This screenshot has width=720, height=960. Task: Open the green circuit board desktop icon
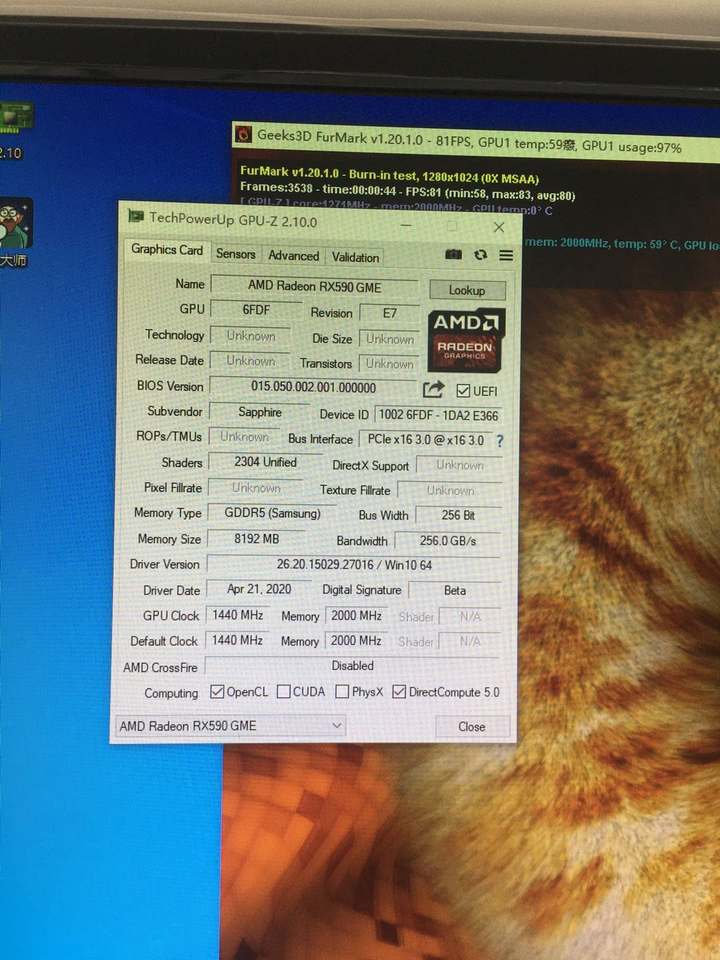click(x=15, y=118)
